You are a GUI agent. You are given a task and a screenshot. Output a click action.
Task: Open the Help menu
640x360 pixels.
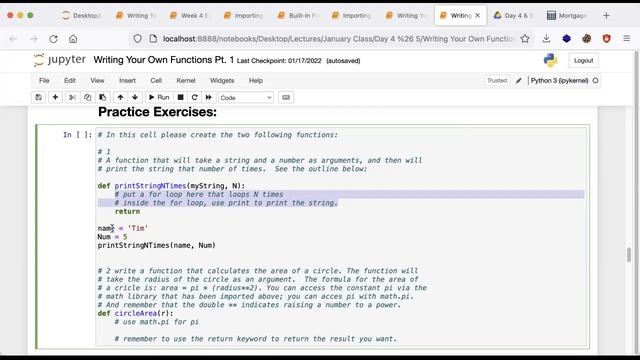[256, 81]
